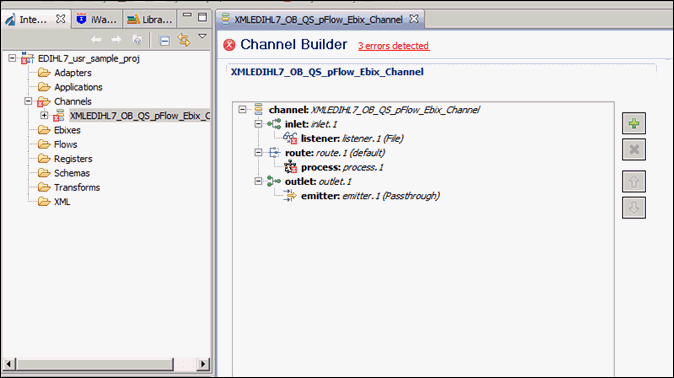Collapse the Channels folder node
The image size is (674, 378).
coord(28,101)
